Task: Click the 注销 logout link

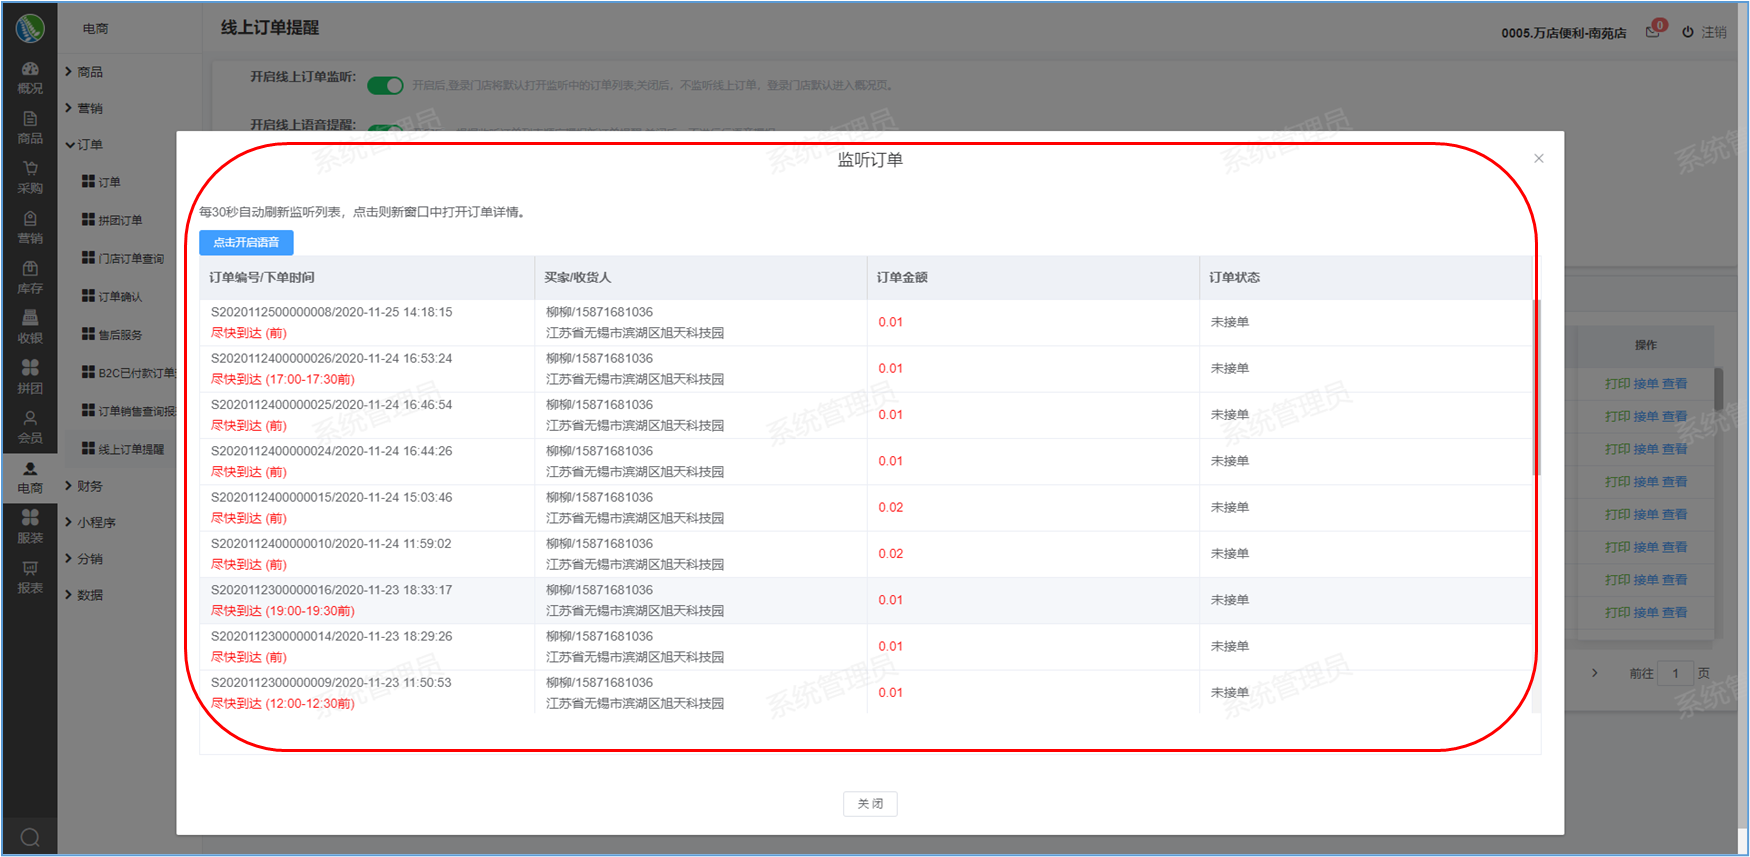Action: (1705, 32)
